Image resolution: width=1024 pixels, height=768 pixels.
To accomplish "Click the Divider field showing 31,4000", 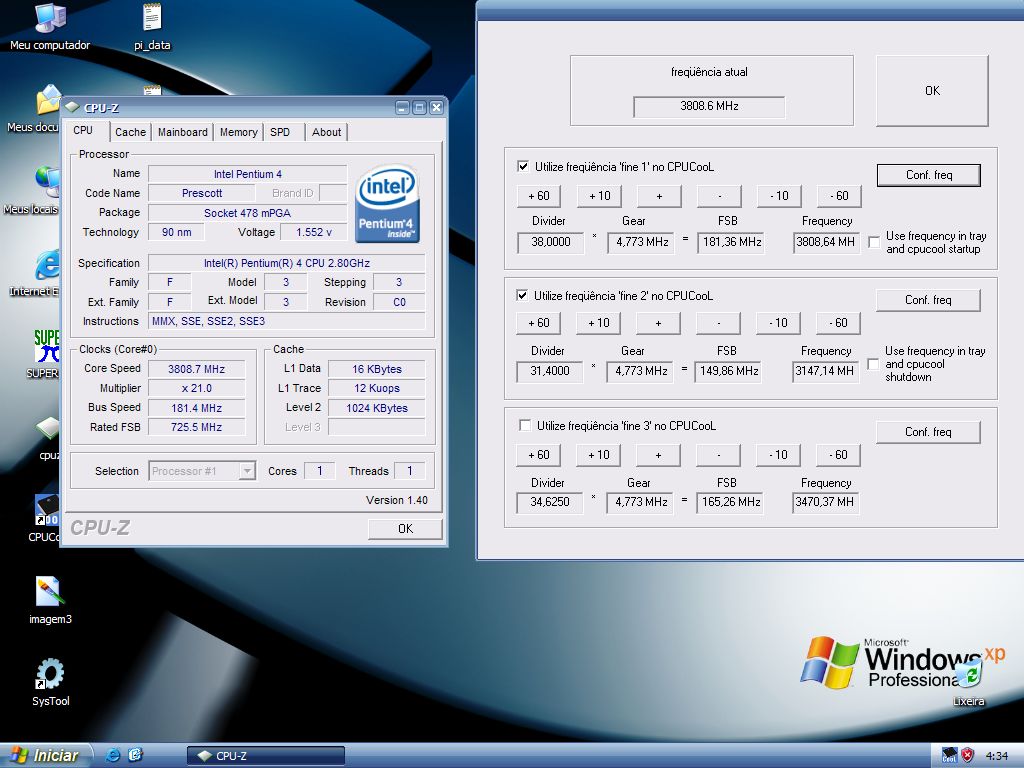I will (549, 371).
